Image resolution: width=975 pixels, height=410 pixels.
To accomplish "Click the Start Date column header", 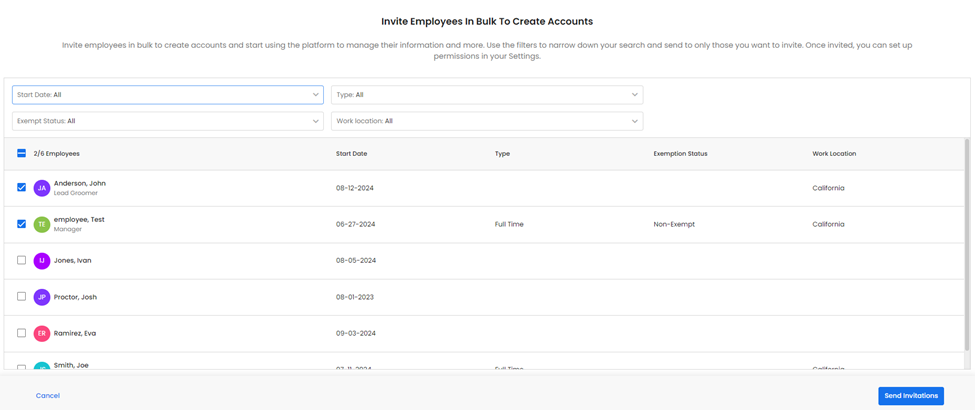I will coord(351,154).
